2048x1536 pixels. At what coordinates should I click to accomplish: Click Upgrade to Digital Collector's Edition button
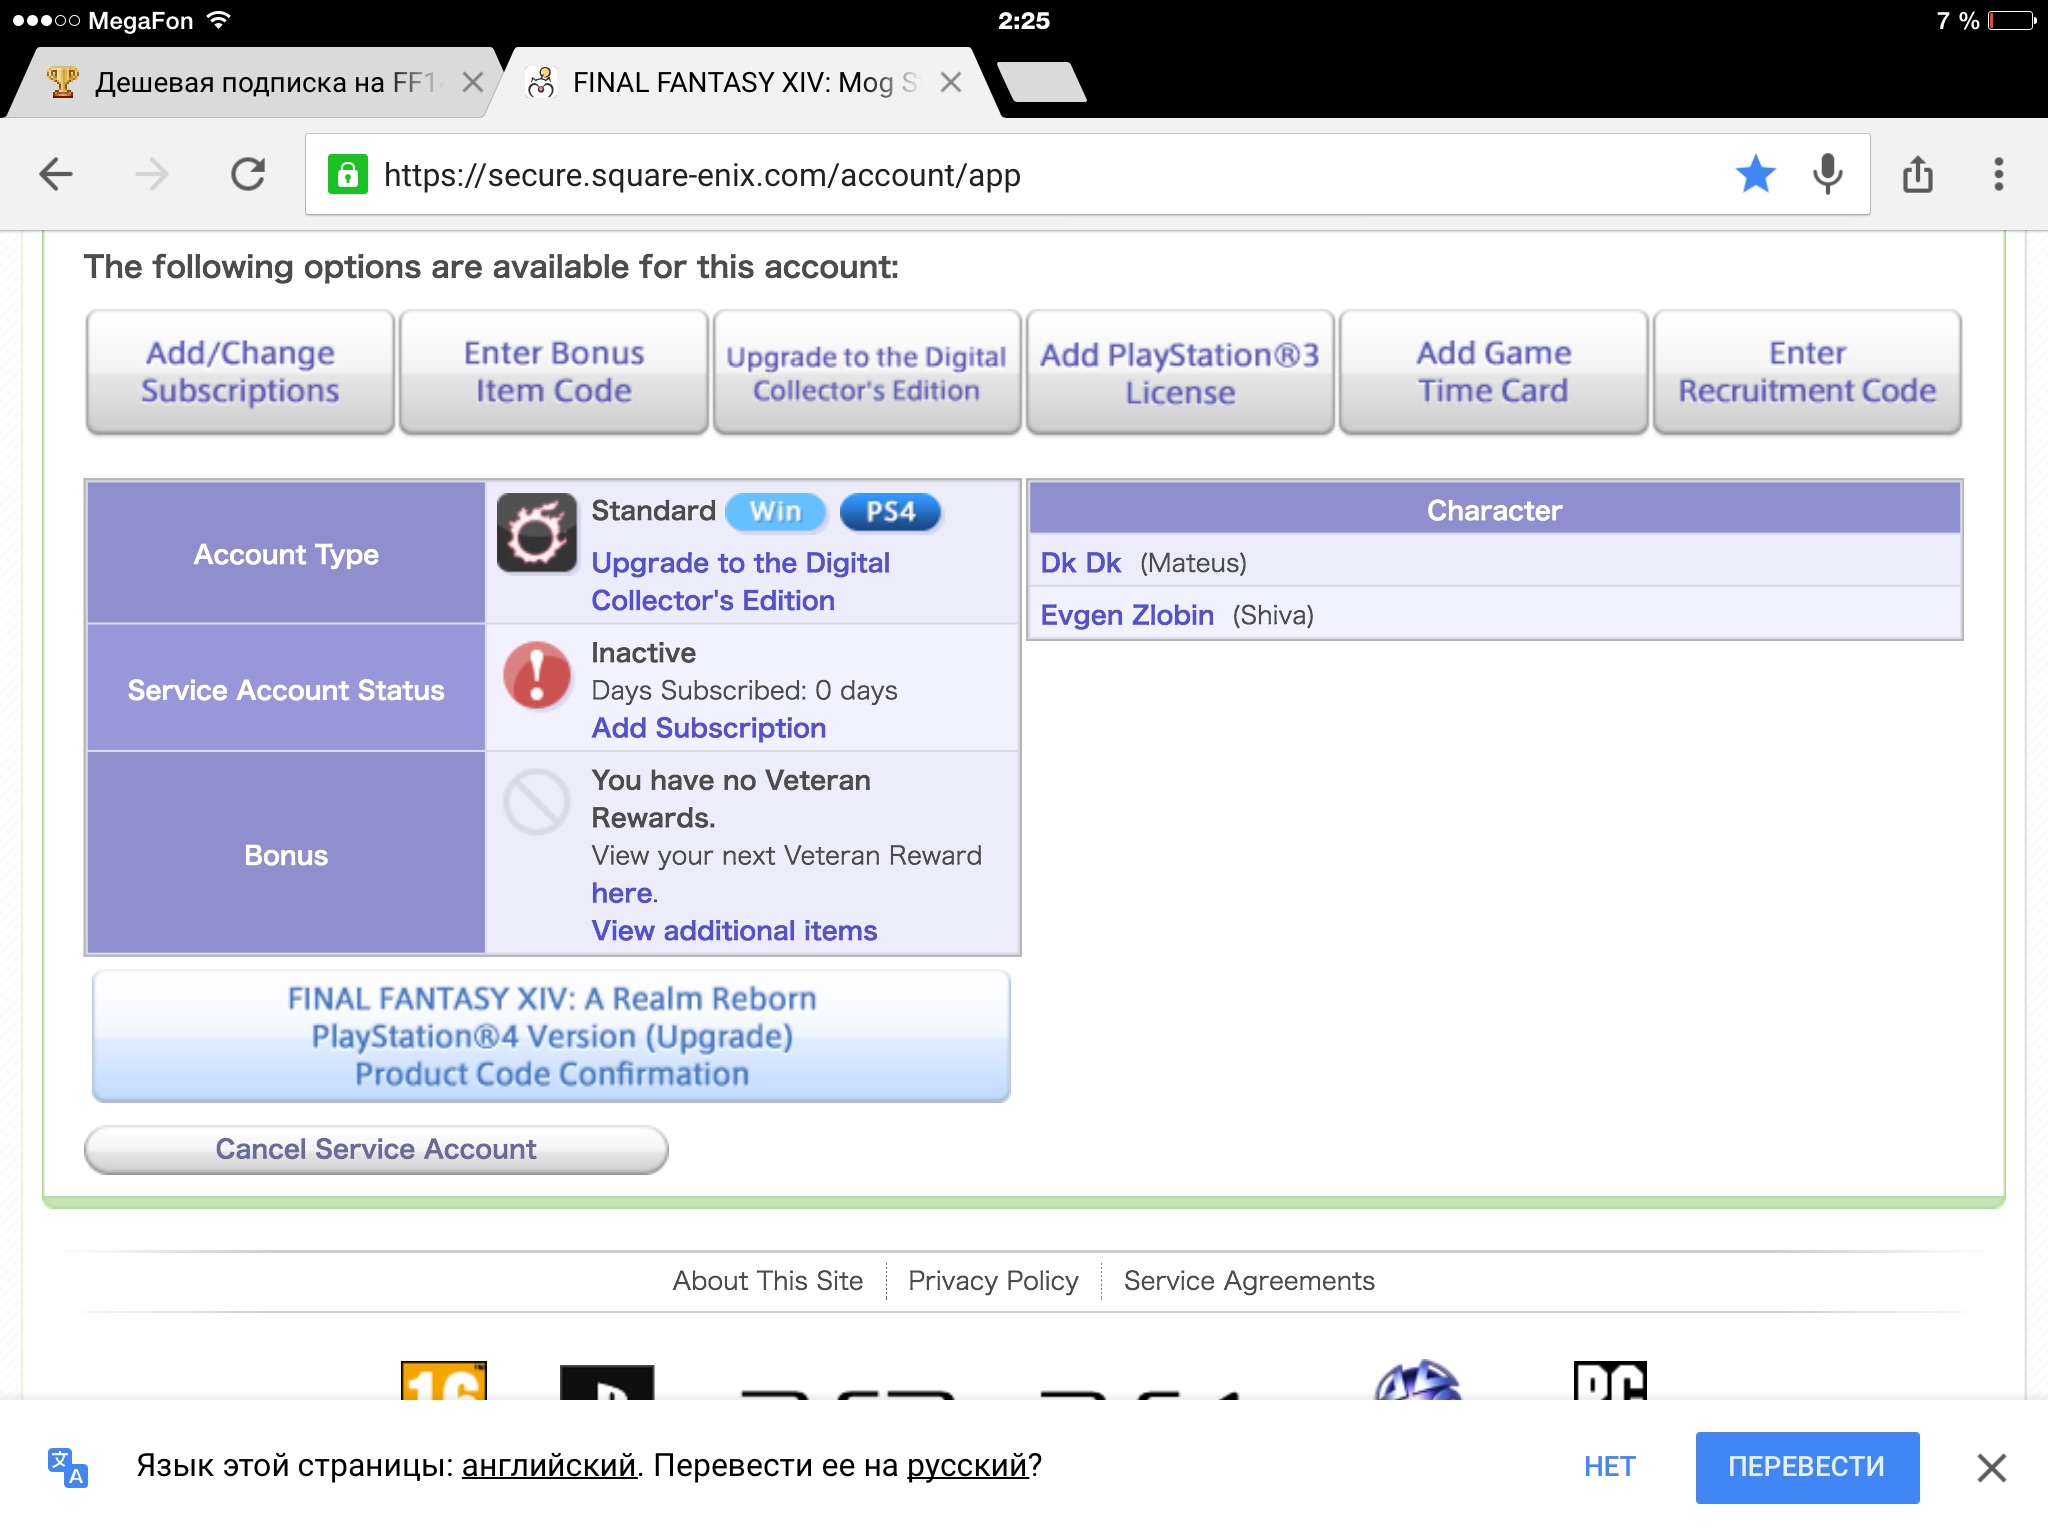pyautogui.click(x=866, y=372)
